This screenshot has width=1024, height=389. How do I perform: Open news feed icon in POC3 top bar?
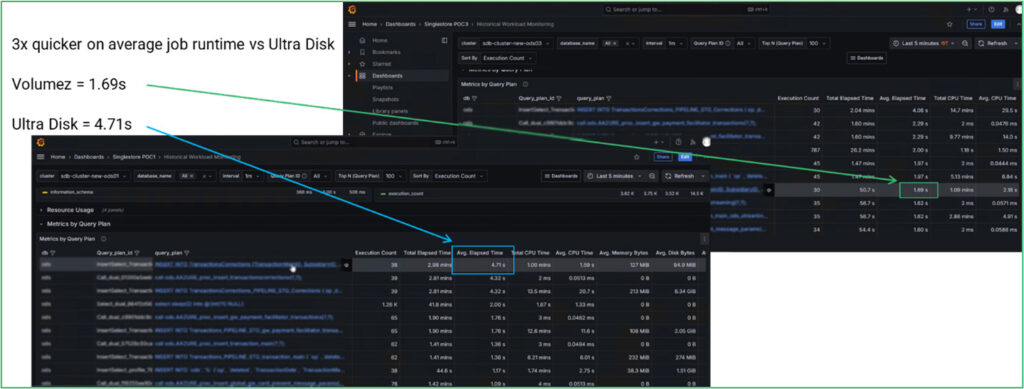tap(1006, 10)
